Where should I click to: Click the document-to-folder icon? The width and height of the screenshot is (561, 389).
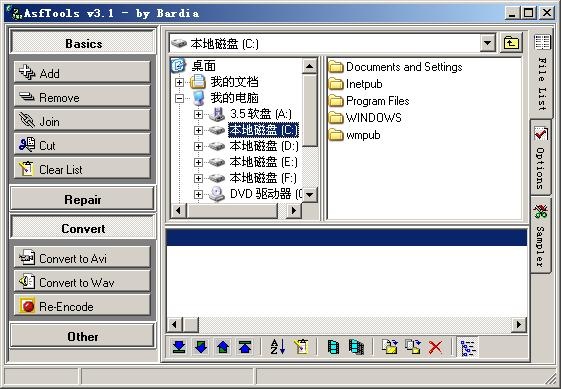point(390,347)
